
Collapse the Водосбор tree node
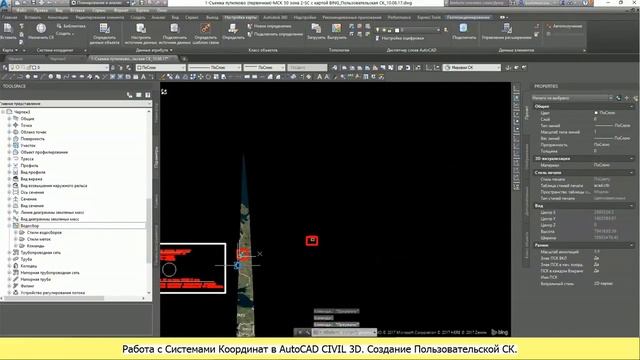point(9,226)
